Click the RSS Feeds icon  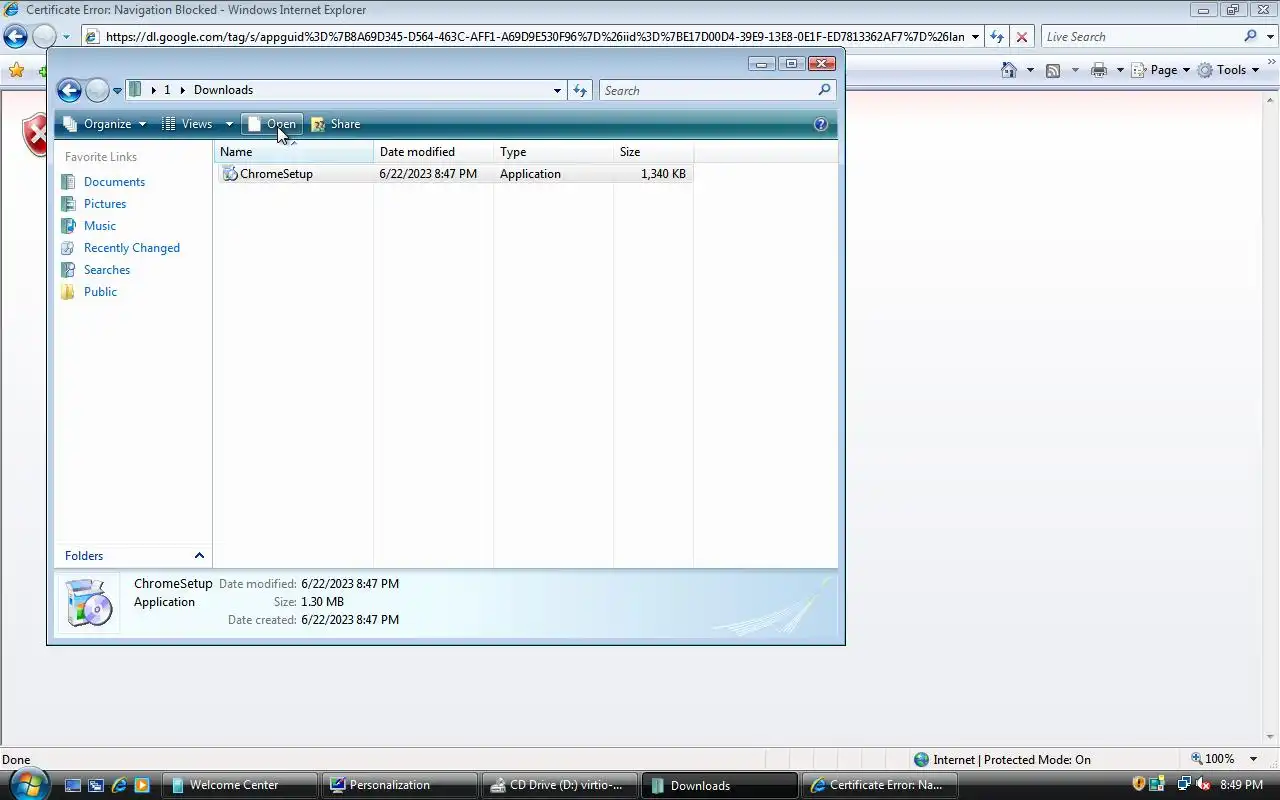(x=1053, y=70)
